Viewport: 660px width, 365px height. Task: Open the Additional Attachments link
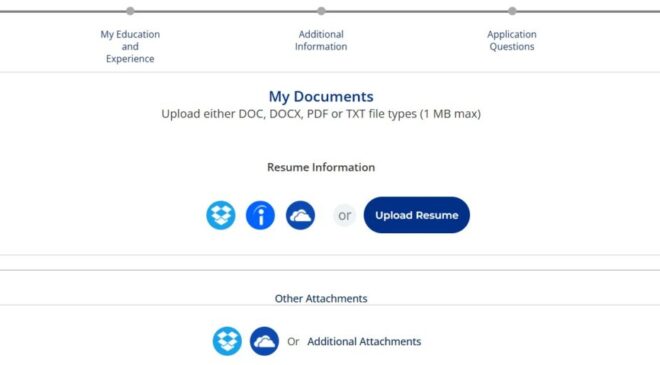[x=364, y=341]
